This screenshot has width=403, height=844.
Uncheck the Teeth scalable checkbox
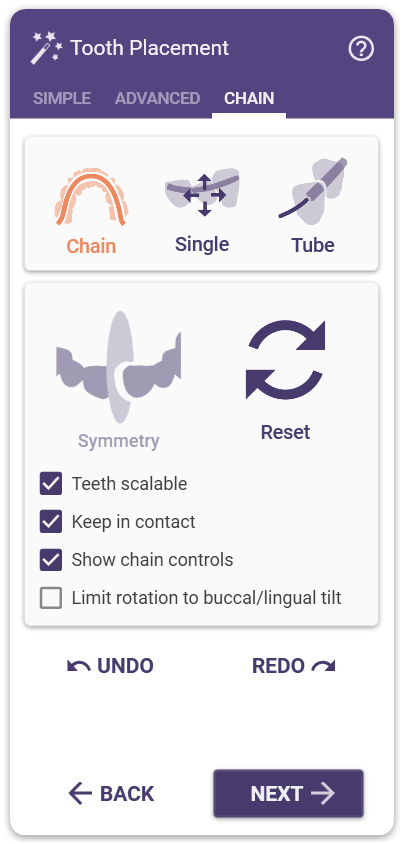[51, 484]
